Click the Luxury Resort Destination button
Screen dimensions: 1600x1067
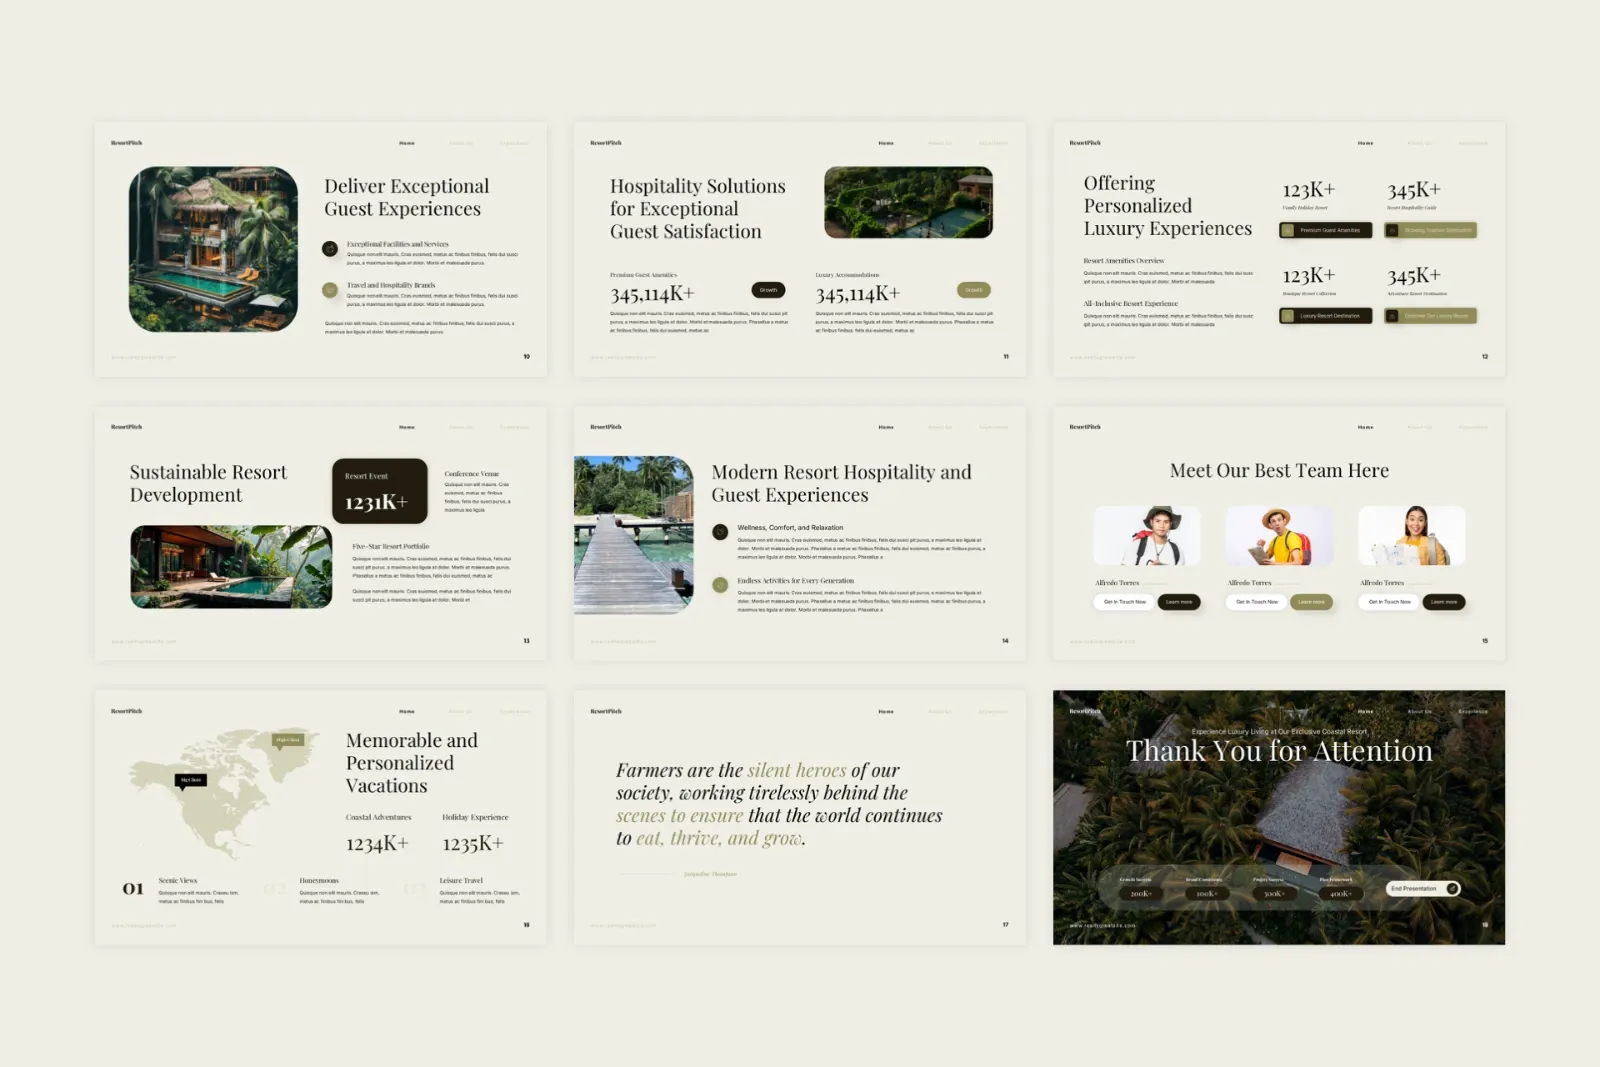pyautogui.click(x=1325, y=316)
